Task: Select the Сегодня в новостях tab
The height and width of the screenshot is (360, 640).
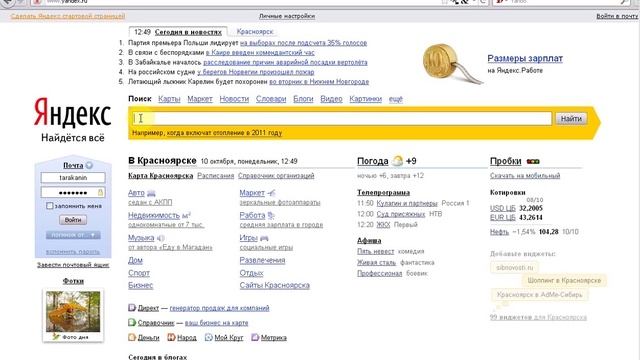Action: pyautogui.click(x=188, y=31)
